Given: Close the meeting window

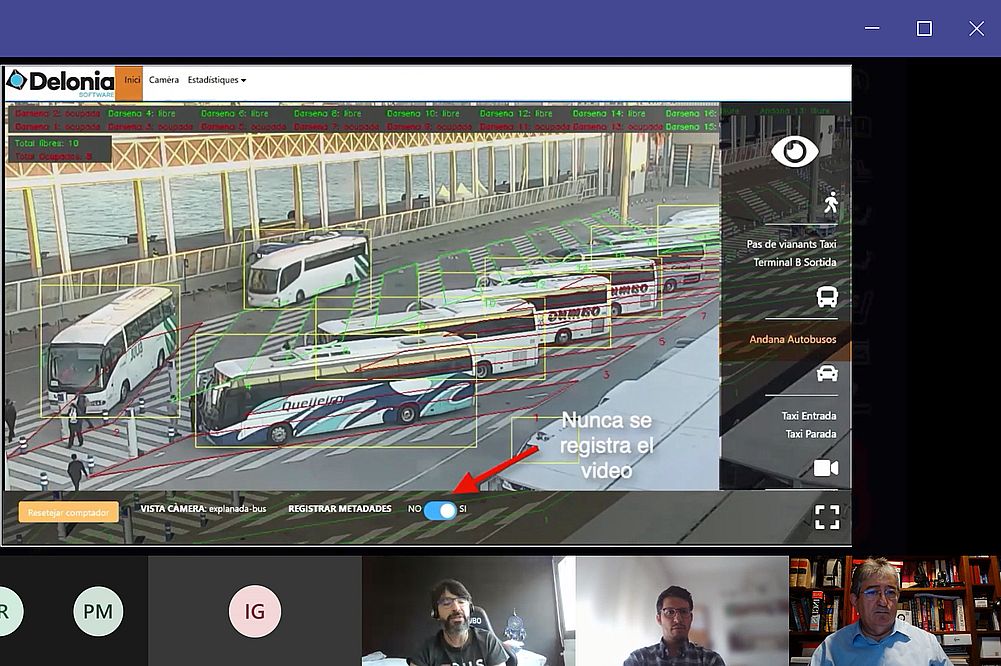Looking at the screenshot, I should (x=976, y=28).
